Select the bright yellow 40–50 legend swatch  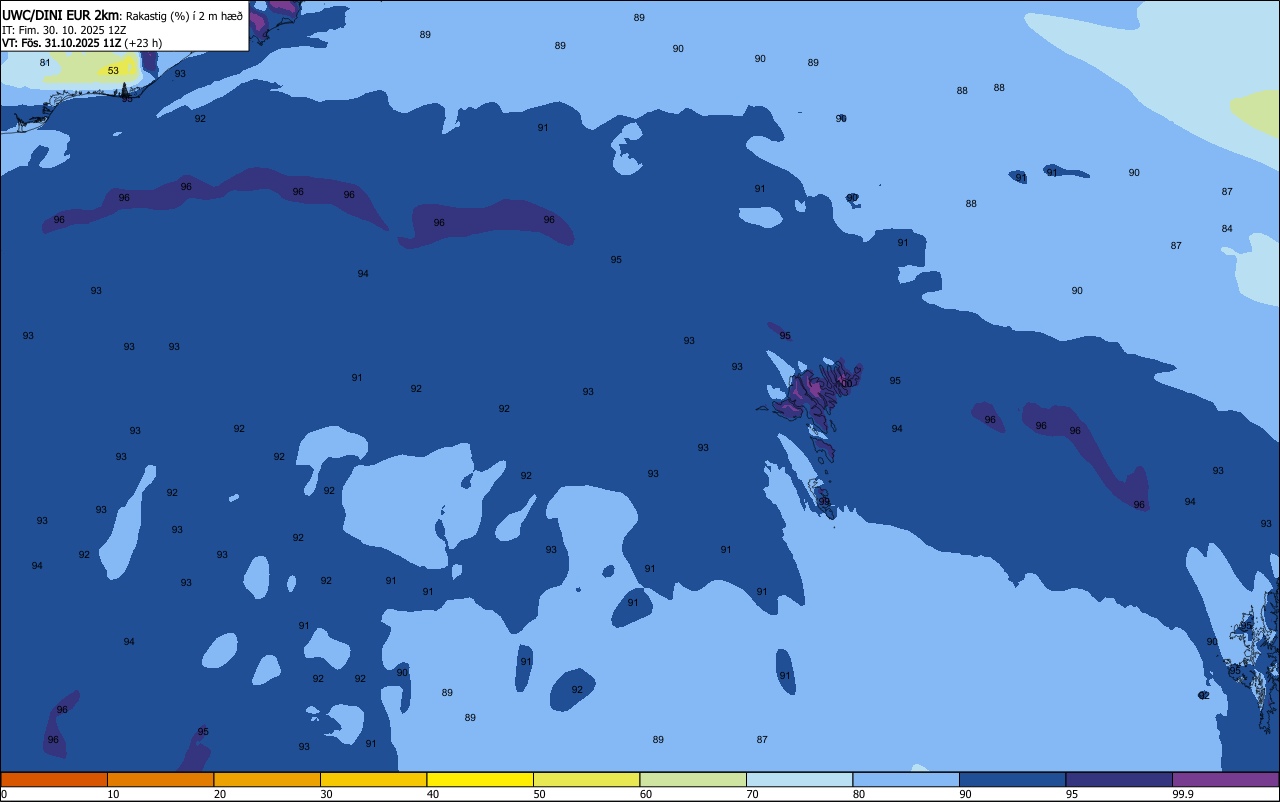[x=480, y=779]
